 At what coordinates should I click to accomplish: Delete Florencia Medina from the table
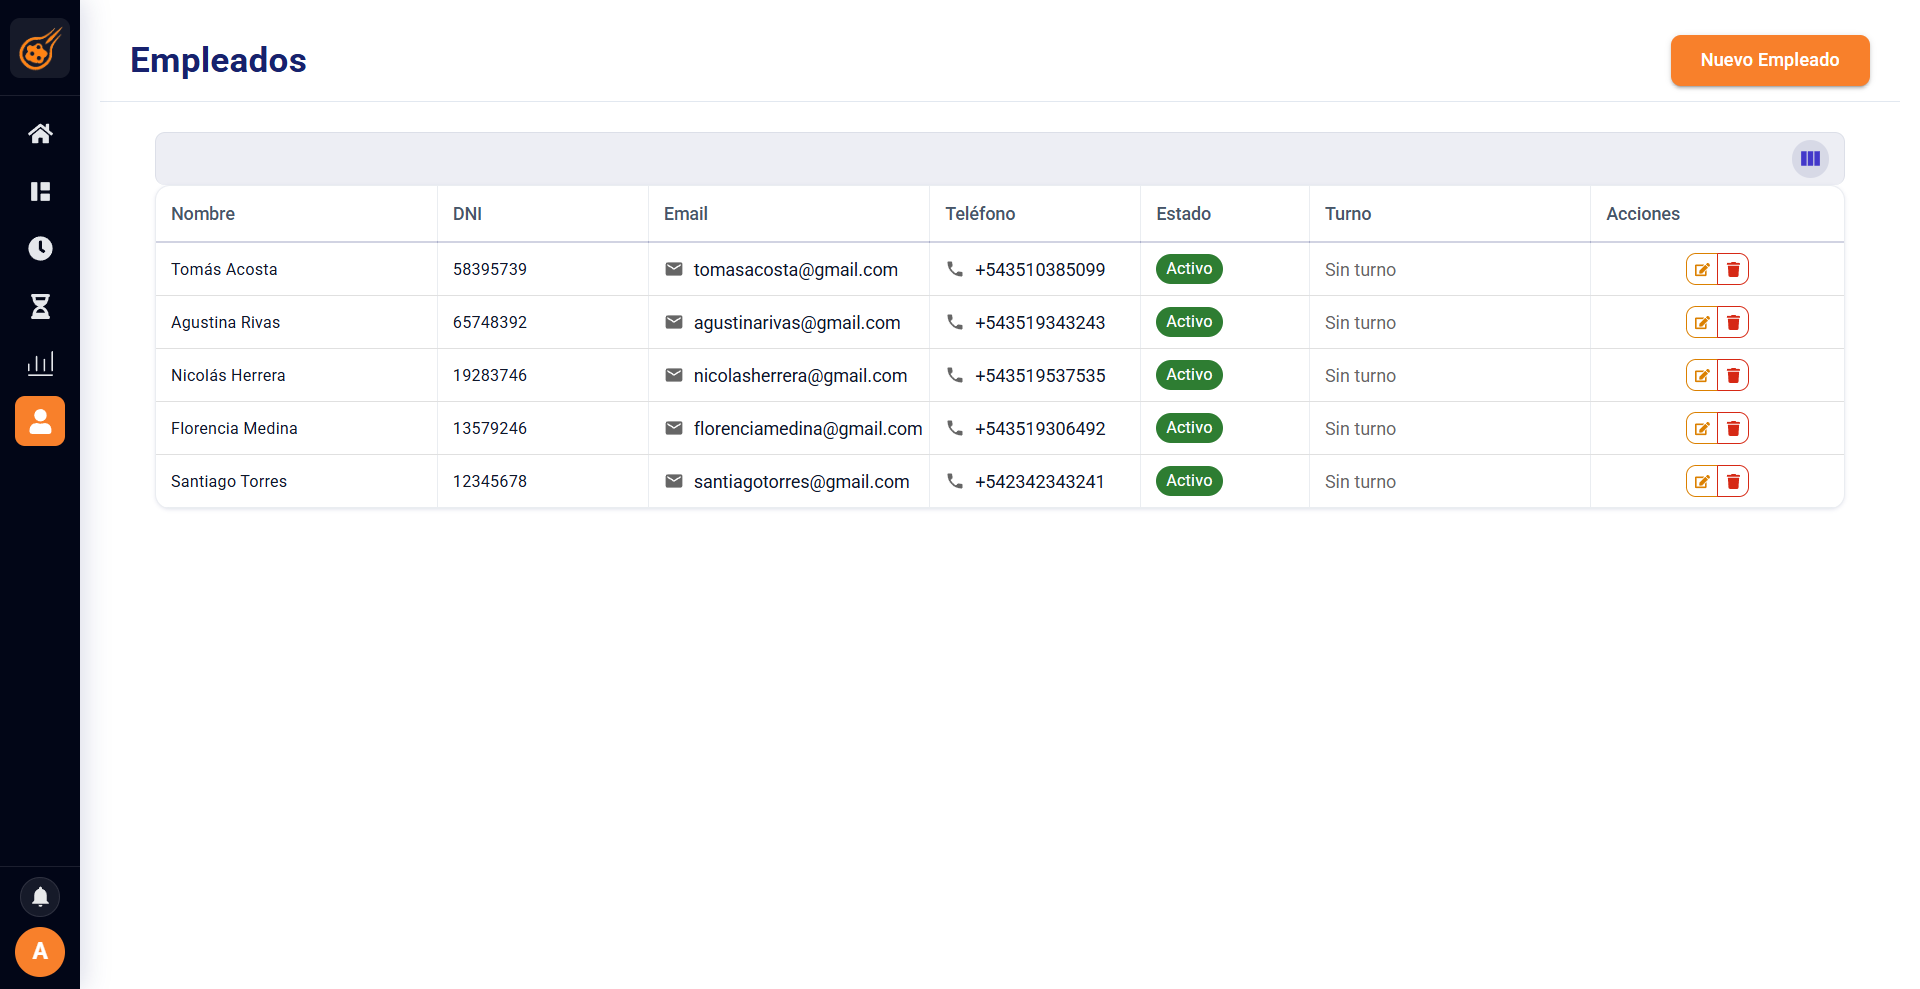tap(1733, 429)
